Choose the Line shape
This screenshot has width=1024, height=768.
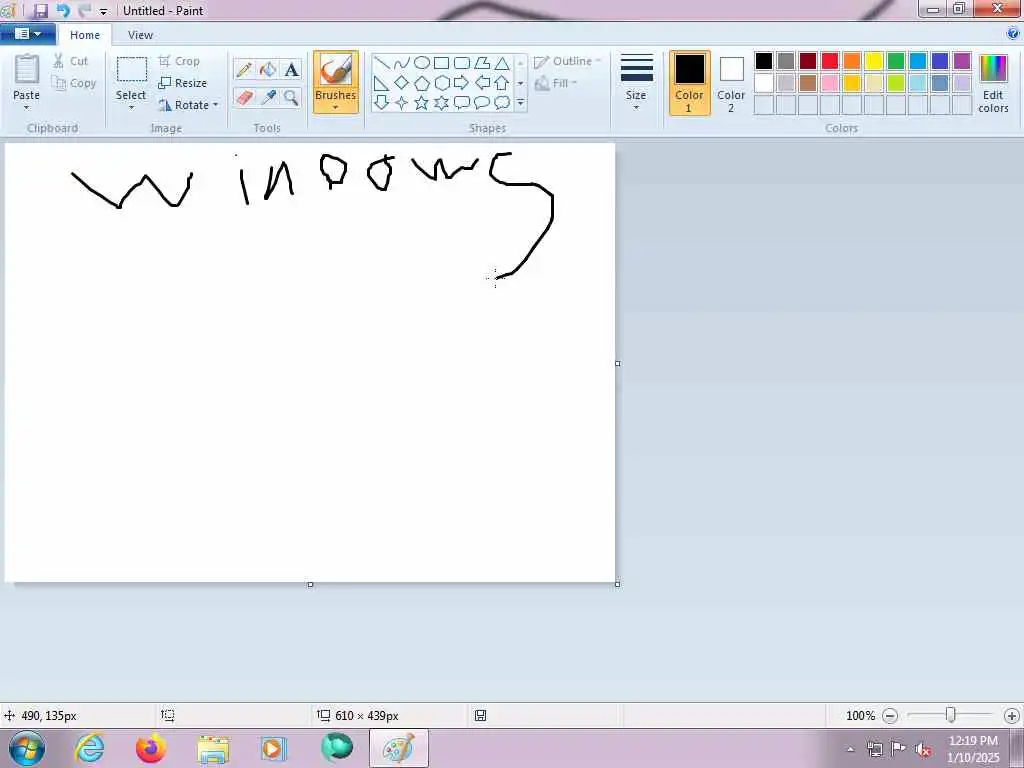[x=382, y=63]
